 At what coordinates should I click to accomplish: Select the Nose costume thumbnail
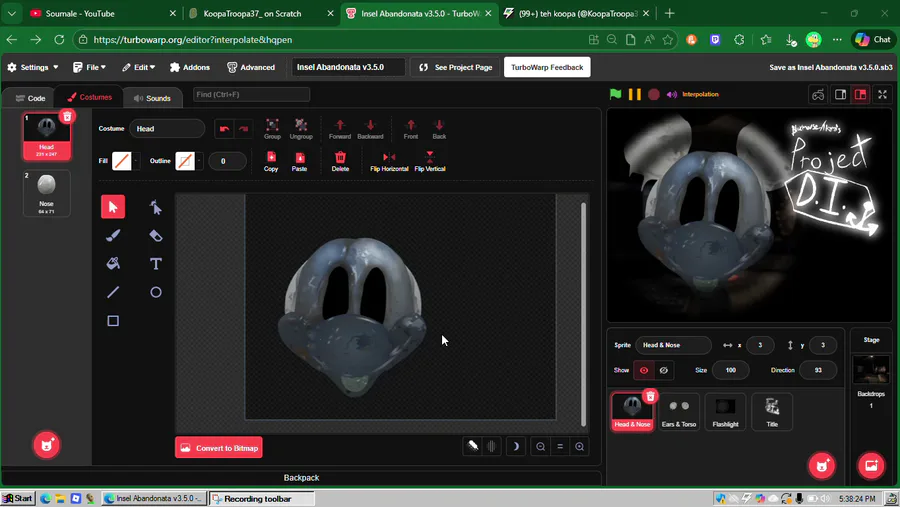(x=46, y=193)
